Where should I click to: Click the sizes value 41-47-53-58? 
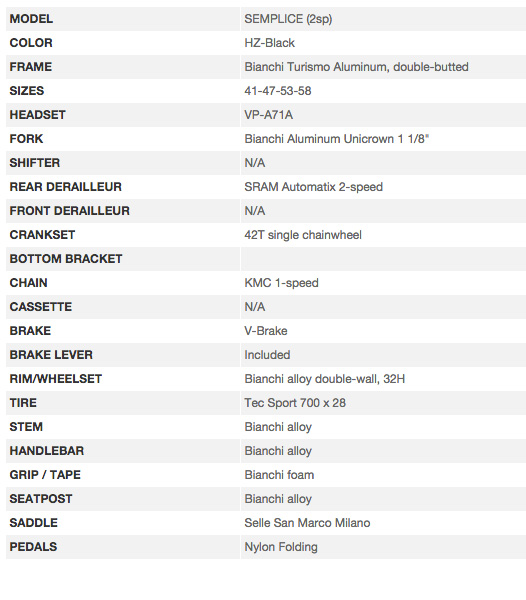278,91
